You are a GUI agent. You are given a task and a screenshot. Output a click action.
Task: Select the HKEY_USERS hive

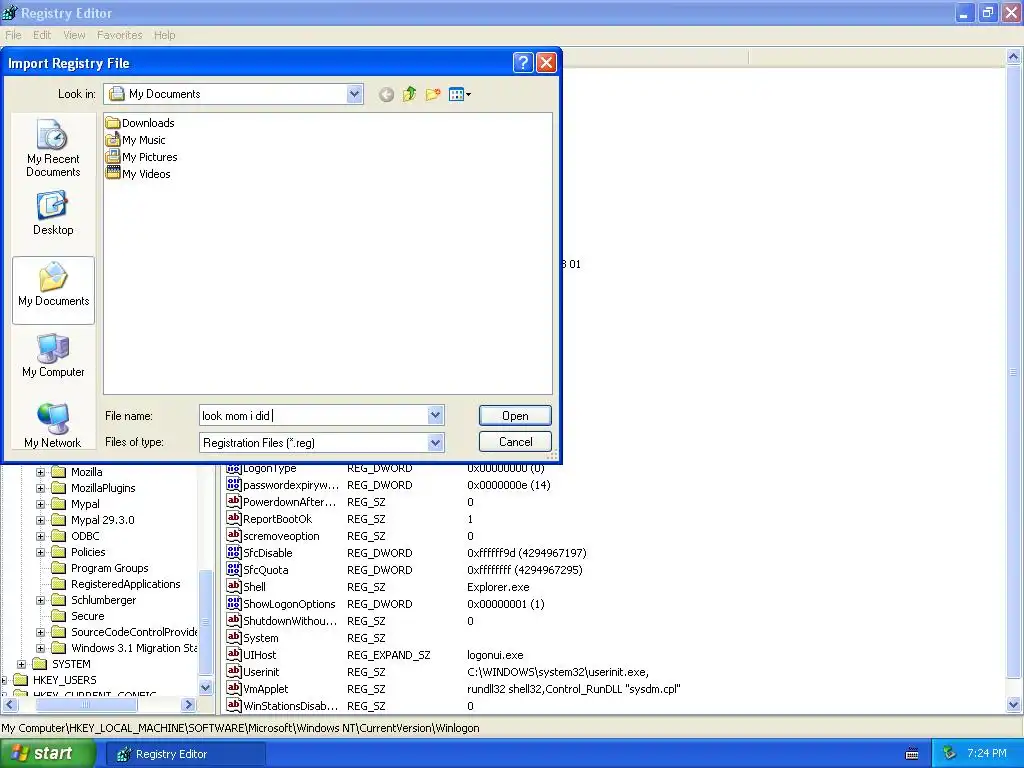point(55,680)
